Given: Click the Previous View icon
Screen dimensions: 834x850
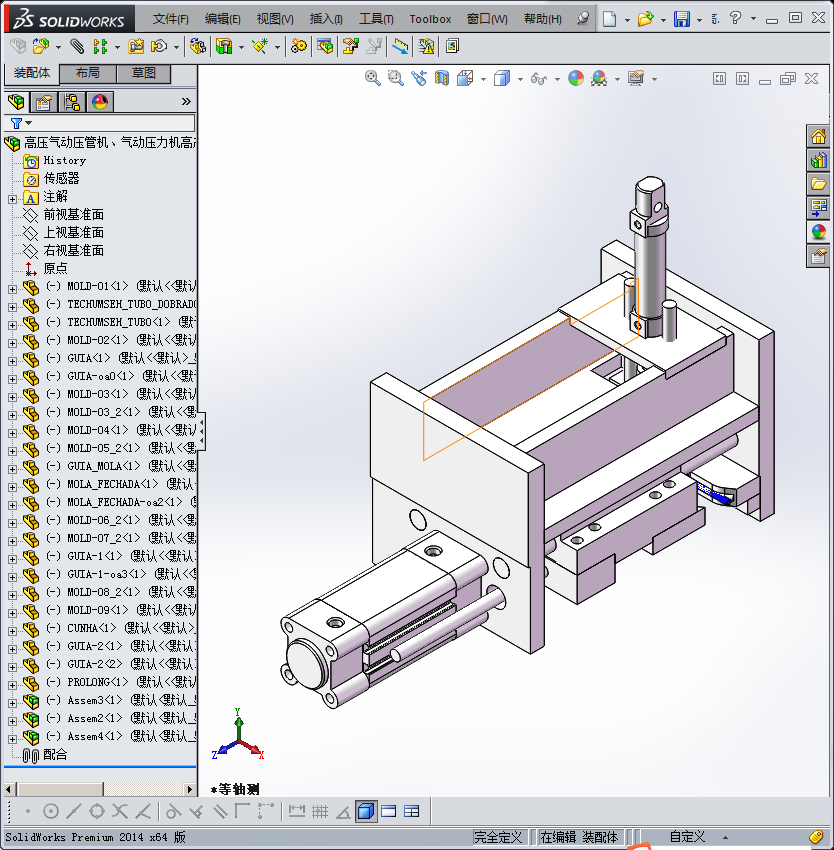Looking at the screenshot, I should [419, 78].
